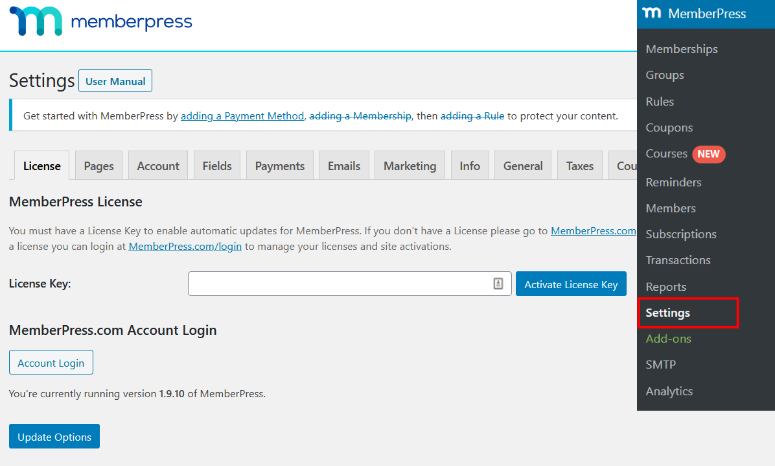Open Groups in the sidebar menu
The height and width of the screenshot is (466, 775).
coord(665,75)
